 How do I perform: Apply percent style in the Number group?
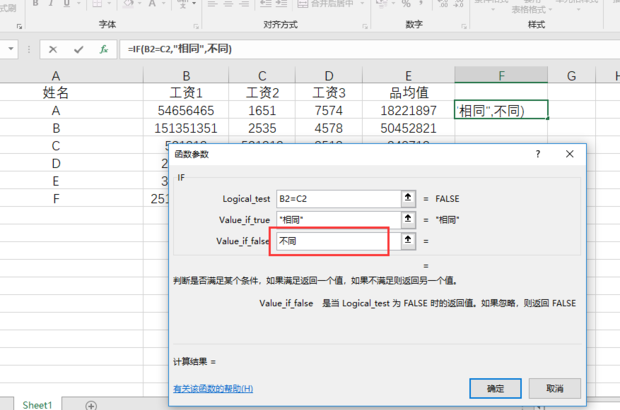(406, 4)
